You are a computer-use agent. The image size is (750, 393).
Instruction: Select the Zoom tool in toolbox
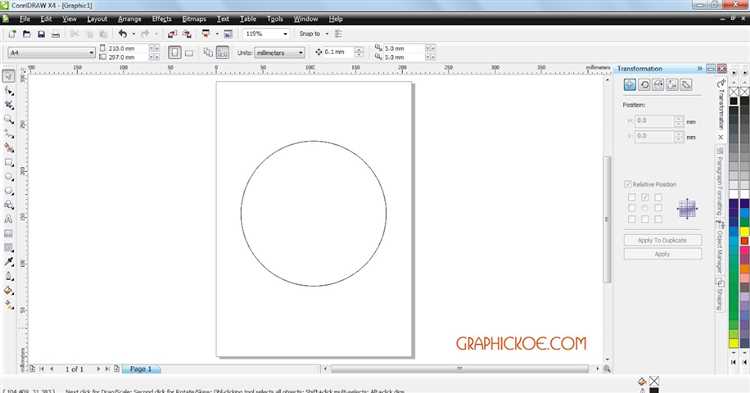(9, 119)
